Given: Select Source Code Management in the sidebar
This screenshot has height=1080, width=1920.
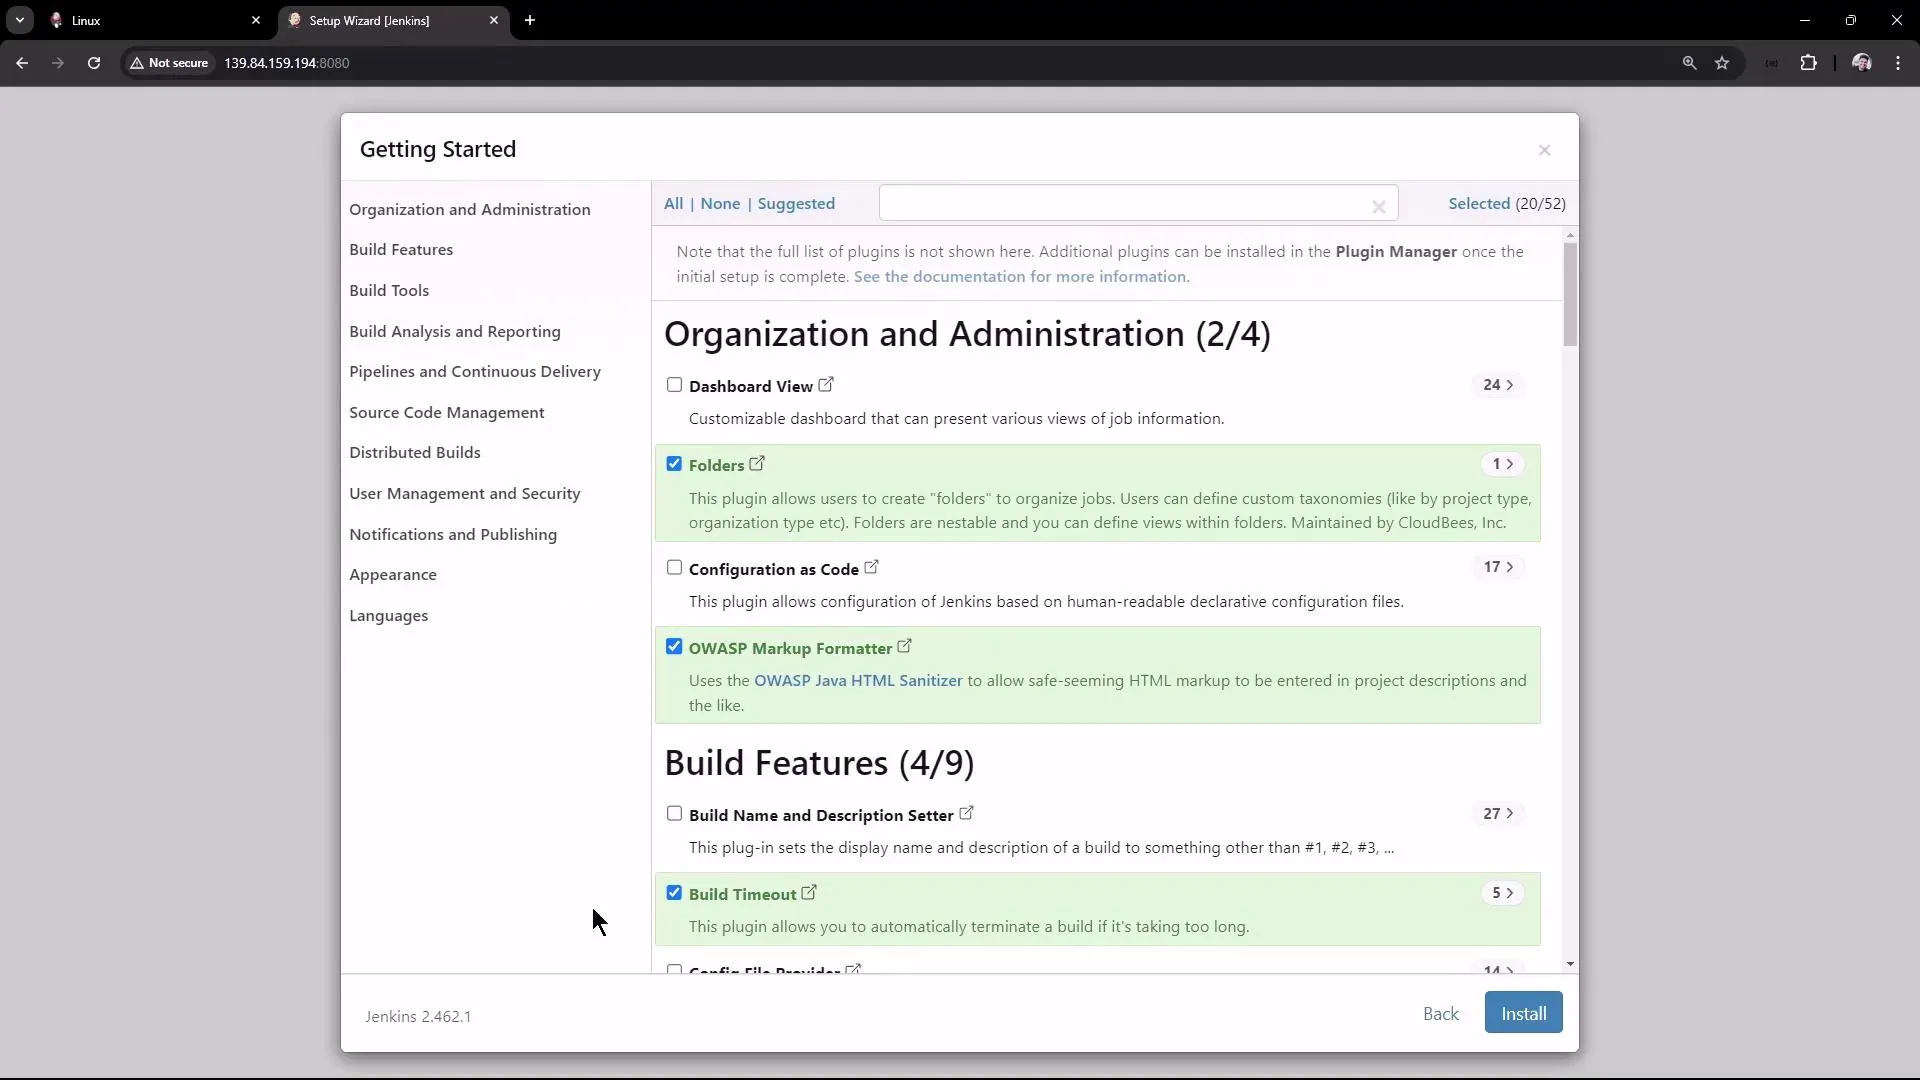Looking at the screenshot, I should click(446, 412).
